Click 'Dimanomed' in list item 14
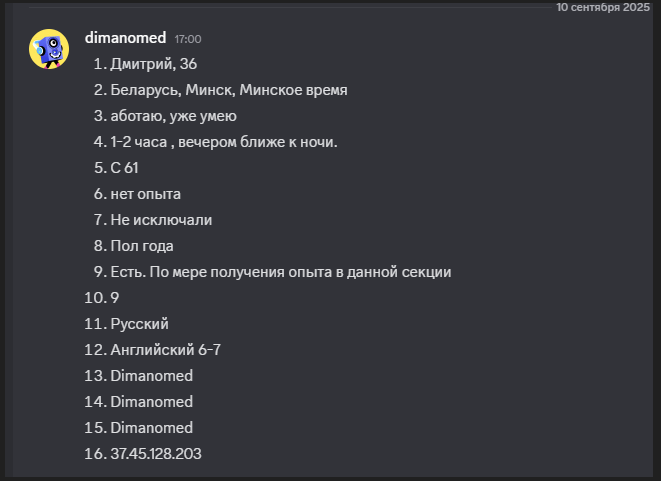The image size is (661, 481). (x=151, y=402)
